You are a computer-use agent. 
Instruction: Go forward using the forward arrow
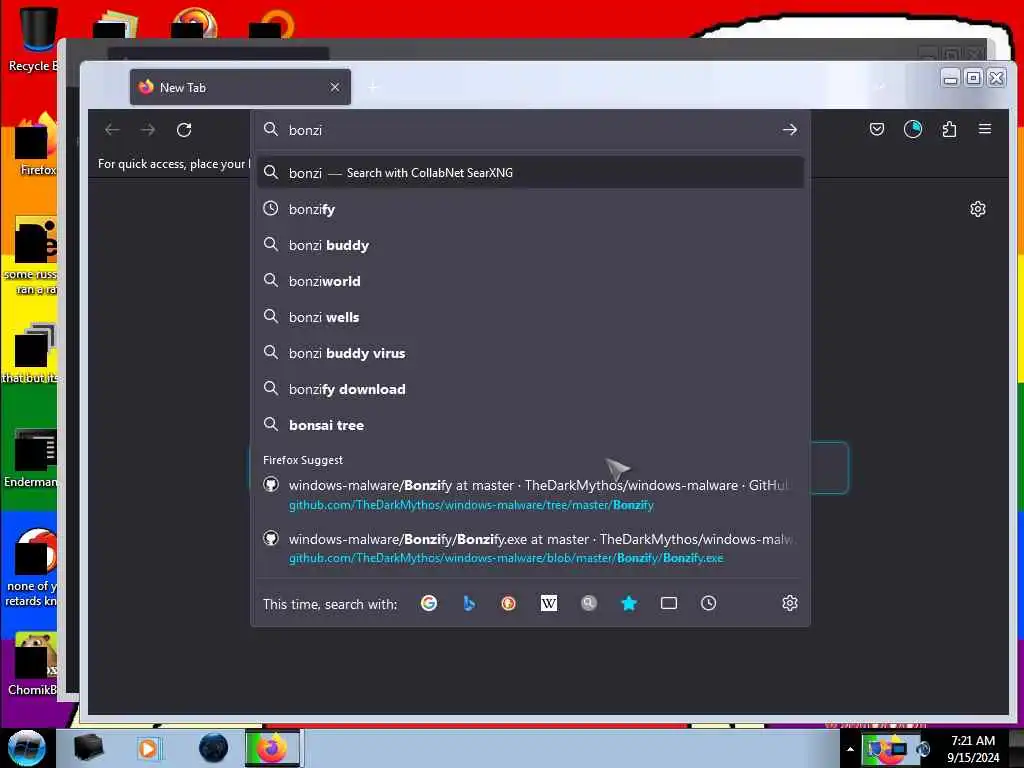click(148, 130)
